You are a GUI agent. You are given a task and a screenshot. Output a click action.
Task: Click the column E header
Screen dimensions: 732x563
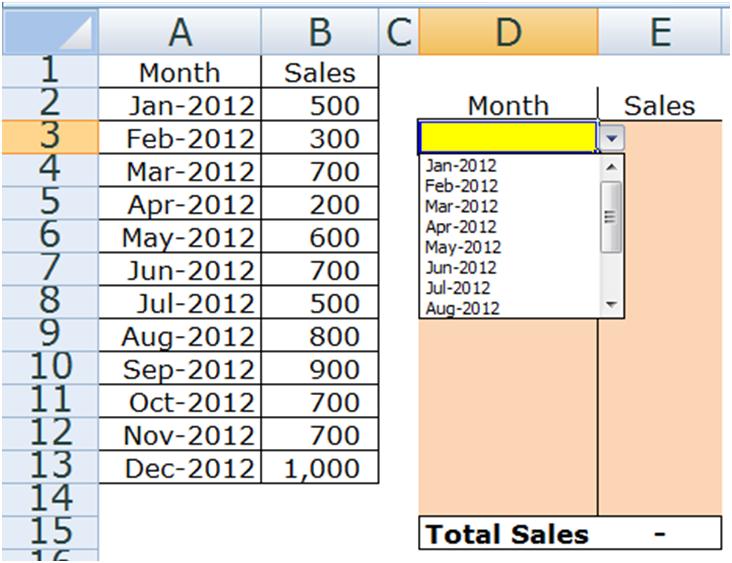coord(659,32)
